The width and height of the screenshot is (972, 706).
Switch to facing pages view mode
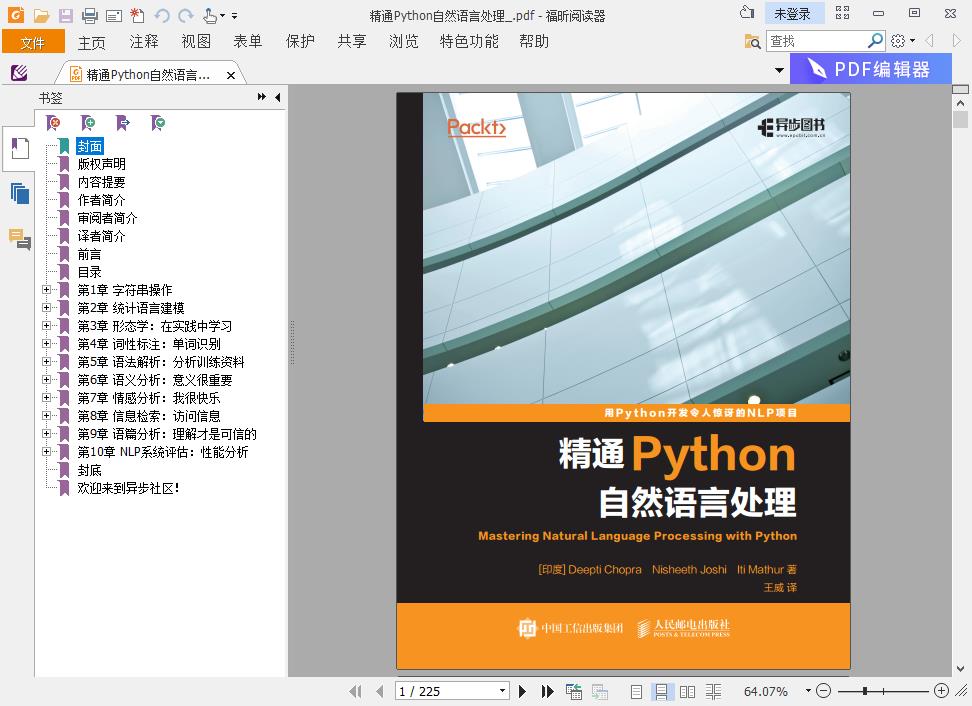pos(687,691)
